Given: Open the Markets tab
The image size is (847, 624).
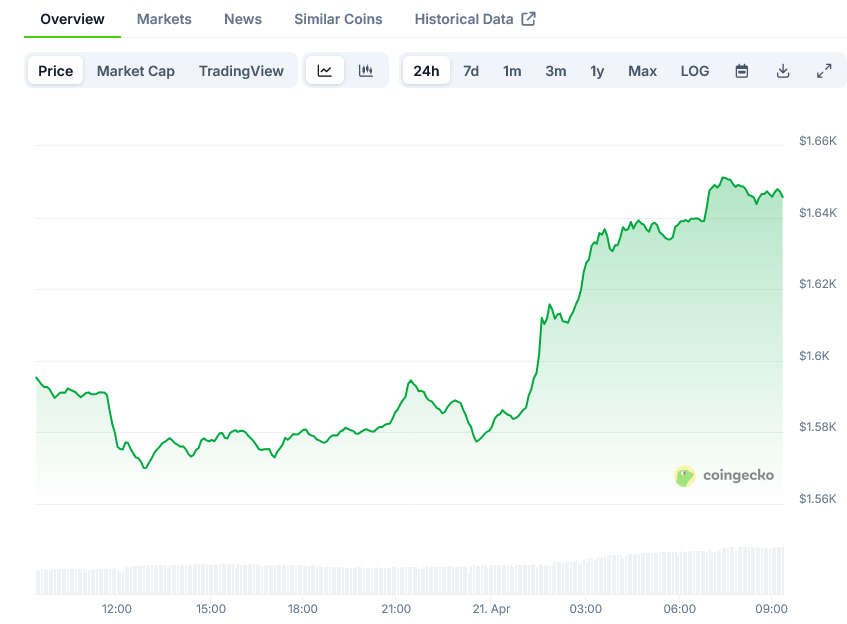Looking at the screenshot, I should 164,19.
